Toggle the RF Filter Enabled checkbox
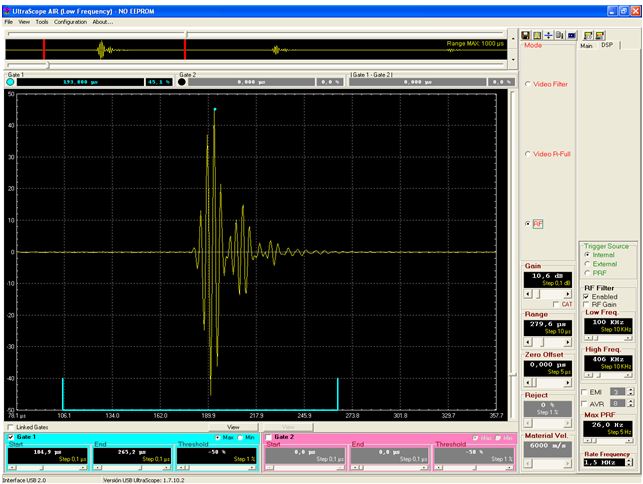This screenshot has width=643, height=484. coord(588,296)
